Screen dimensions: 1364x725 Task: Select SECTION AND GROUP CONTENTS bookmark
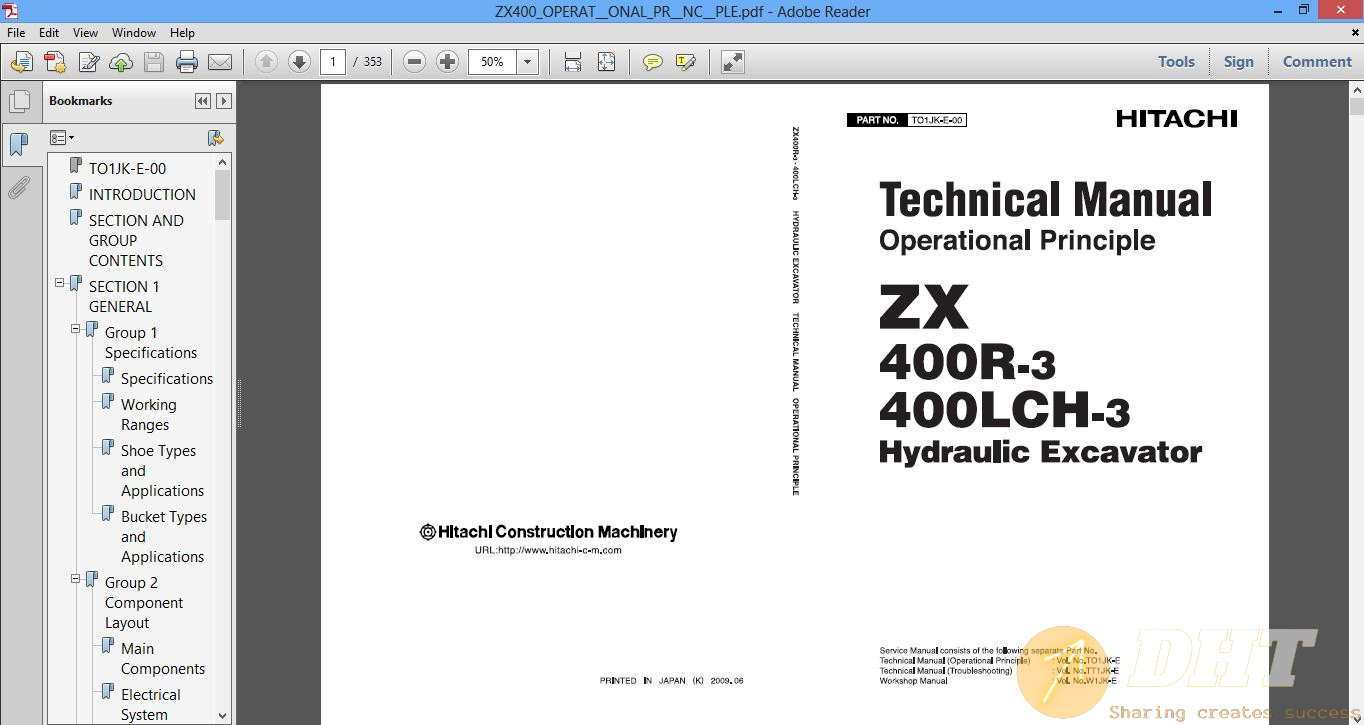click(136, 240)
